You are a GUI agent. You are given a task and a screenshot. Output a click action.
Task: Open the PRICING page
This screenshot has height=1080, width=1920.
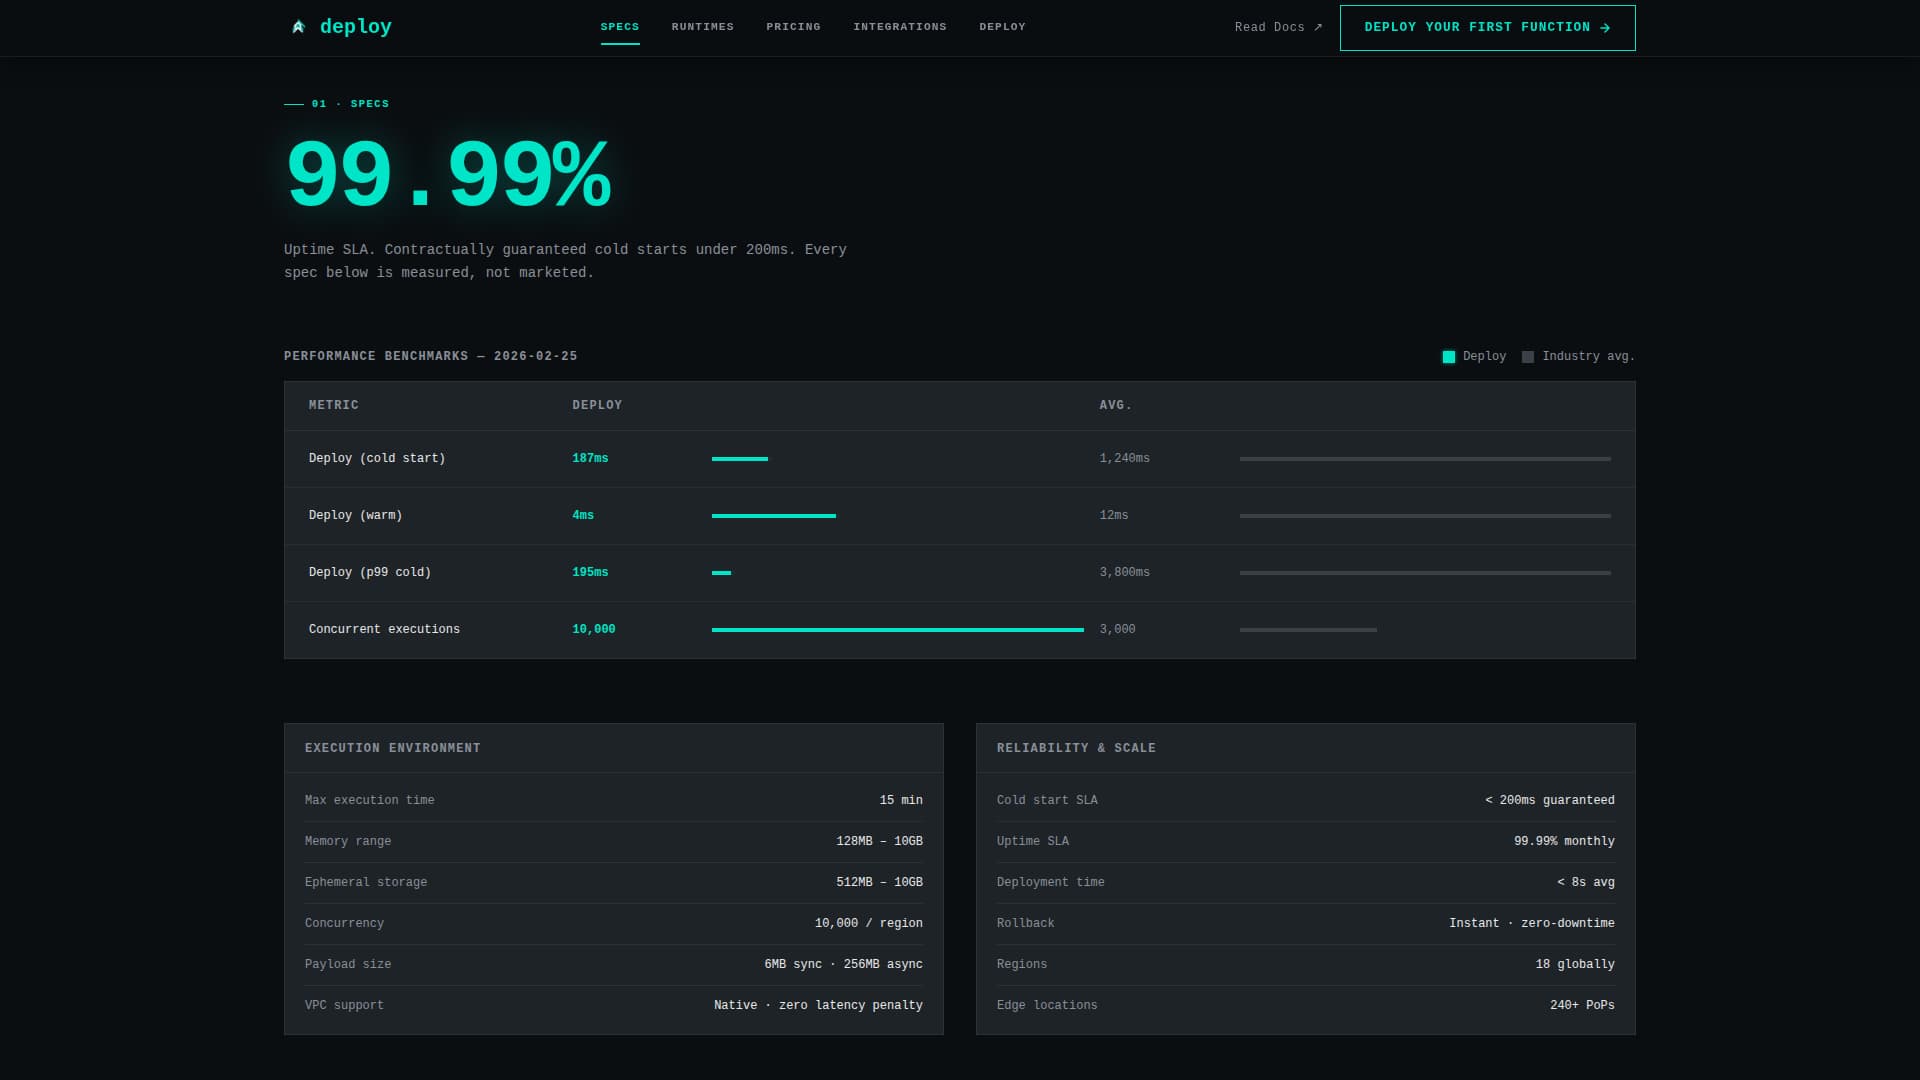pos(793,27)
